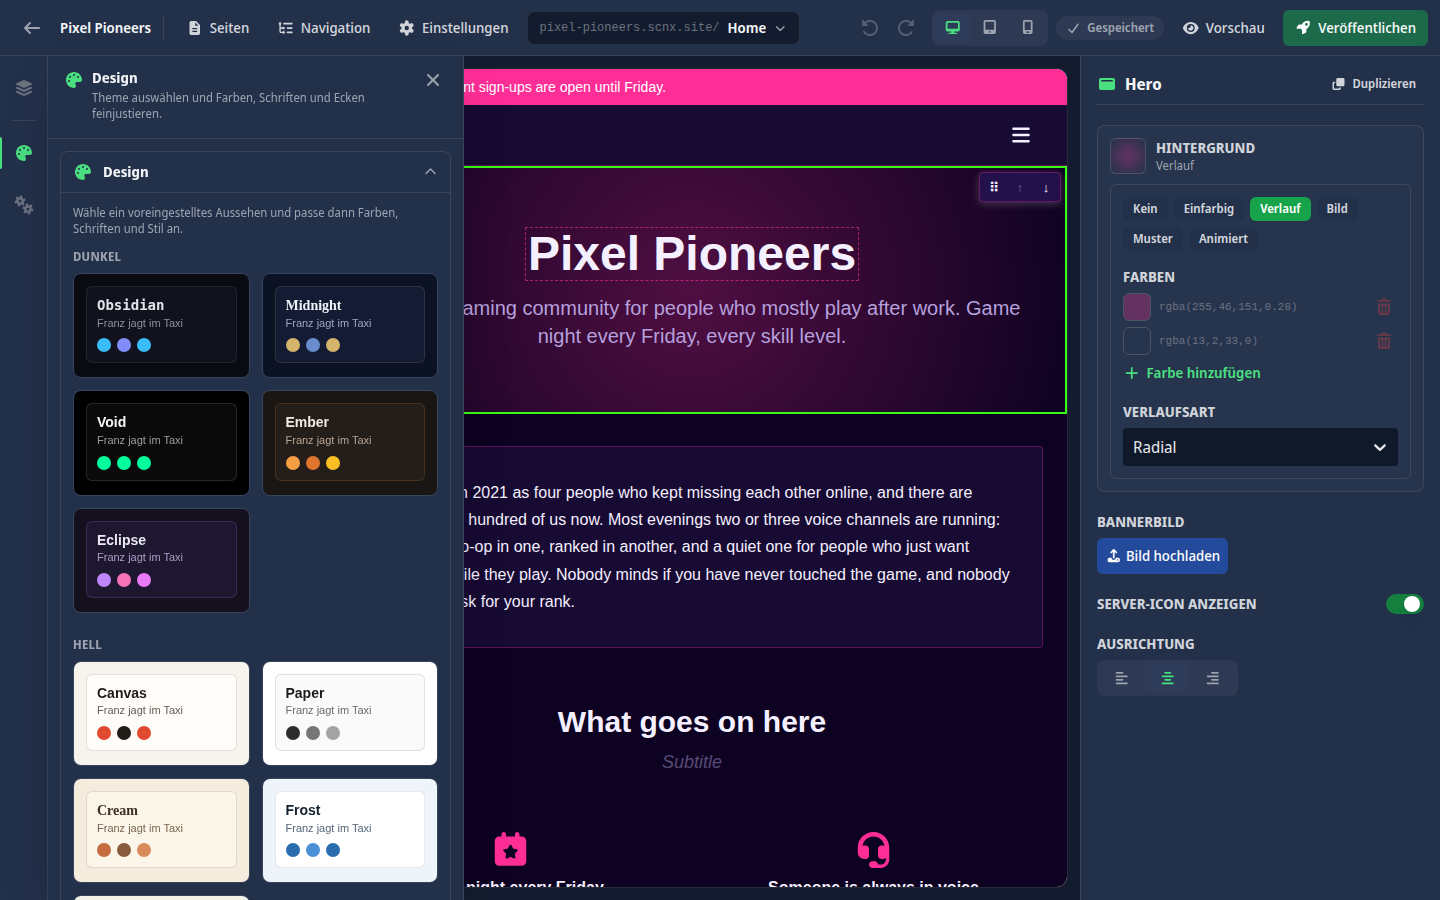1440x900 pixels.
Task: Switch to mobile preview device
Action: click(x=1027, y=28)
